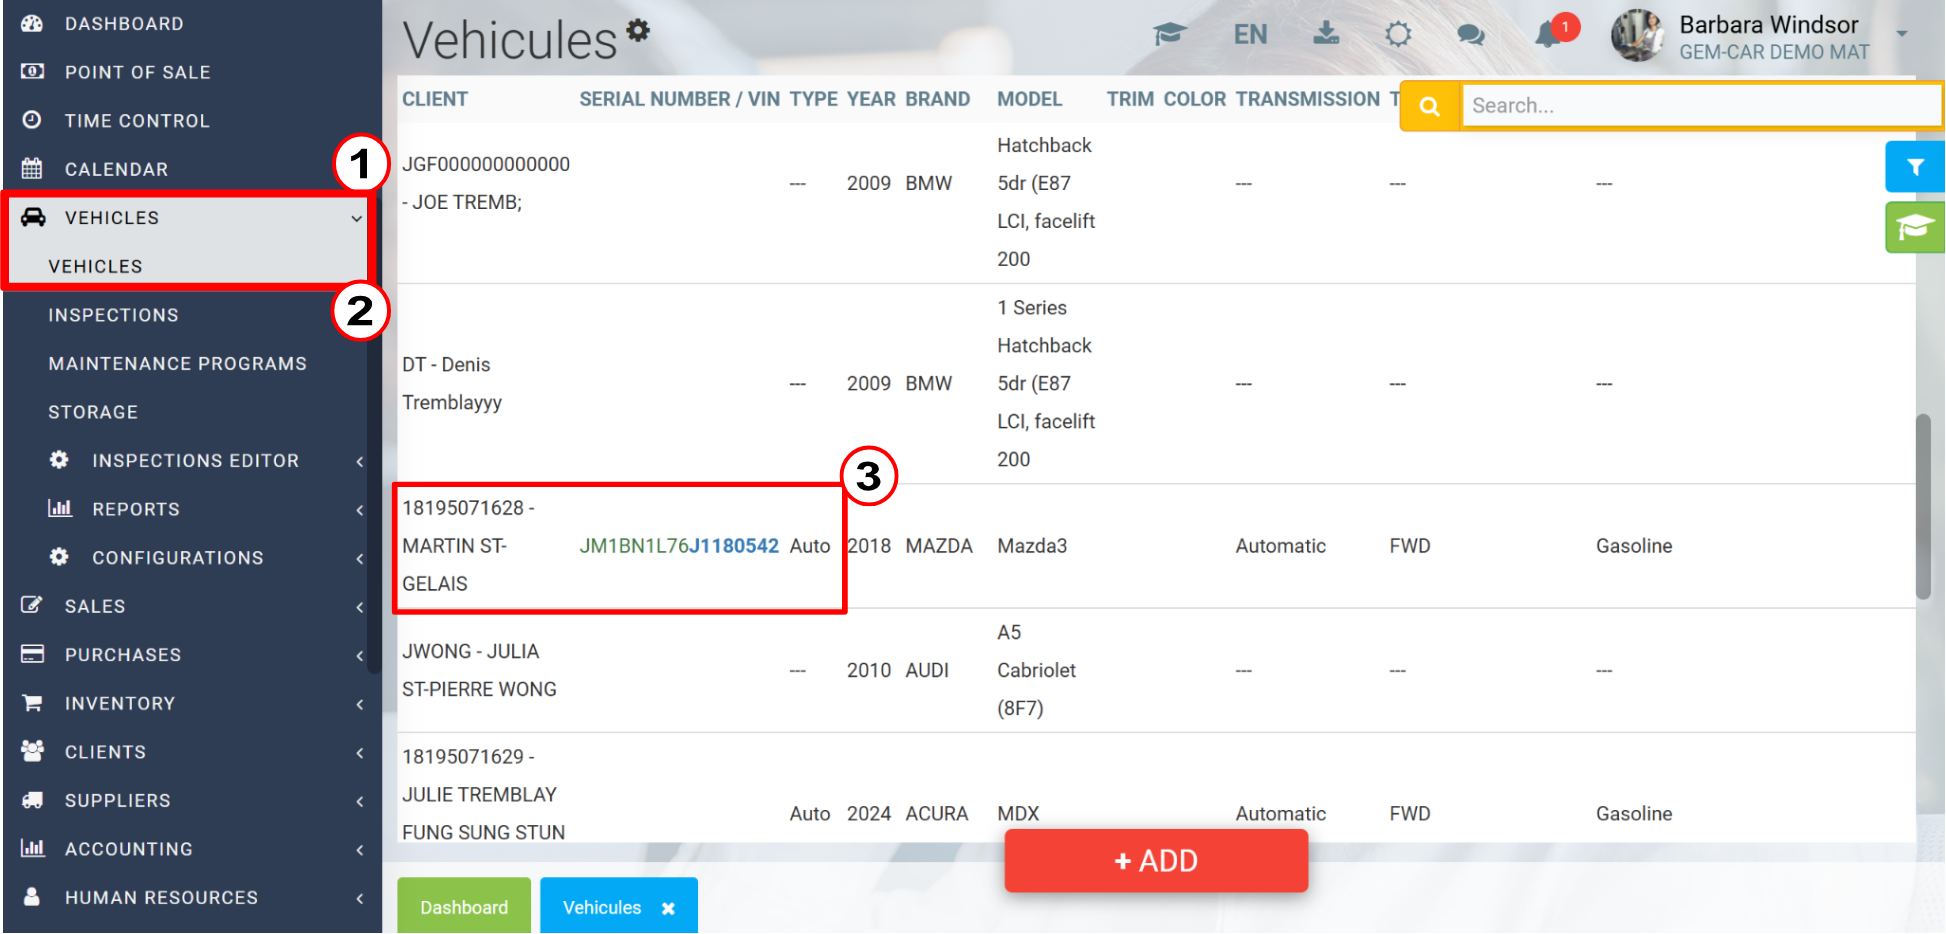Viewport: 1946px width, 934px height.
Task: Click the graduation cap icon in header
Action: pyautogui.click(x=1169, y=35)
